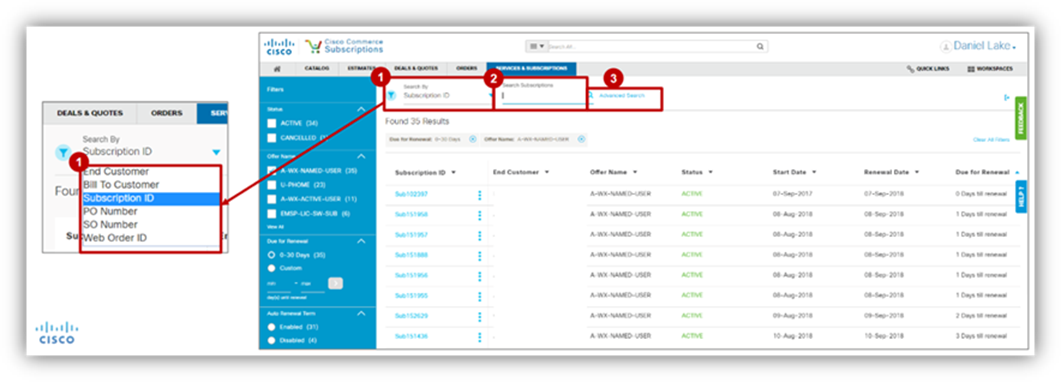
Task: Open actions menu for Sub102397
Action: click(480, 195)
